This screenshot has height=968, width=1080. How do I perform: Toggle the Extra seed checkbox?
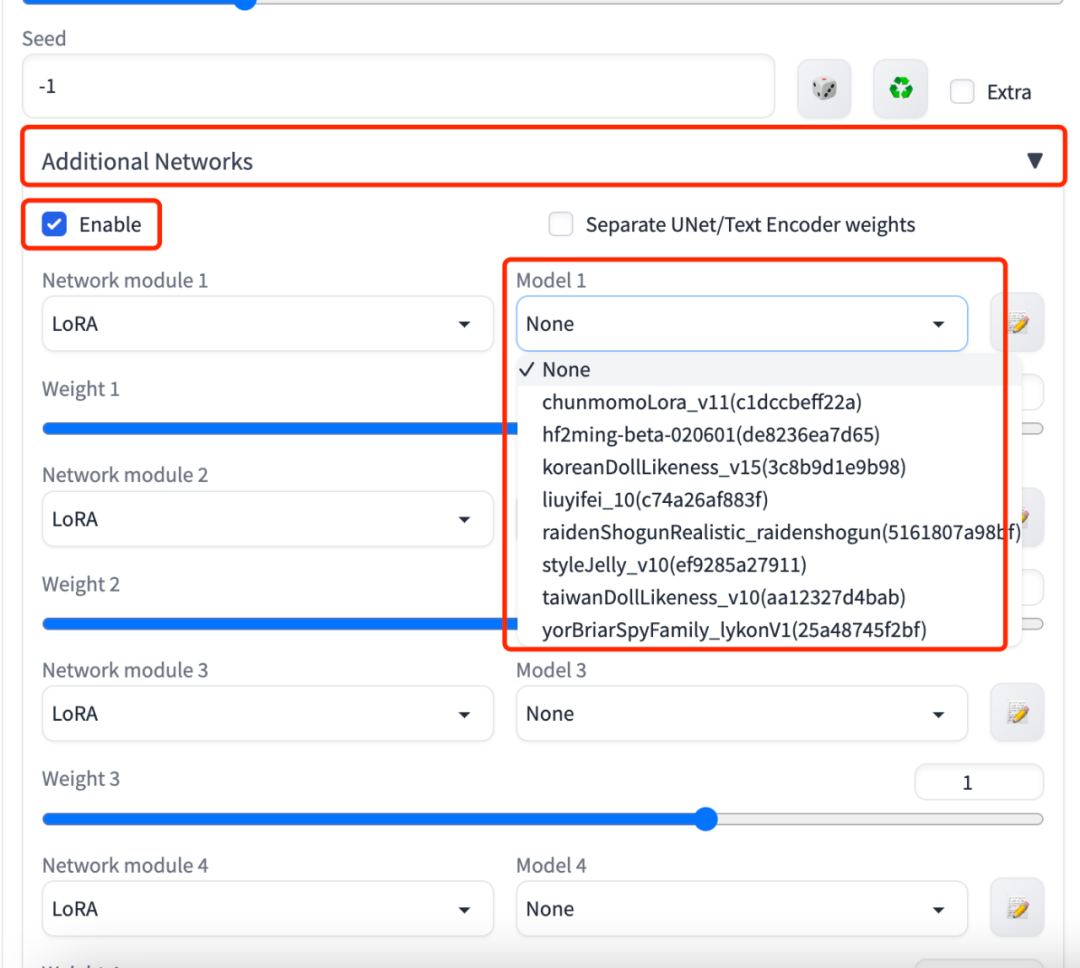pos(962,92)
